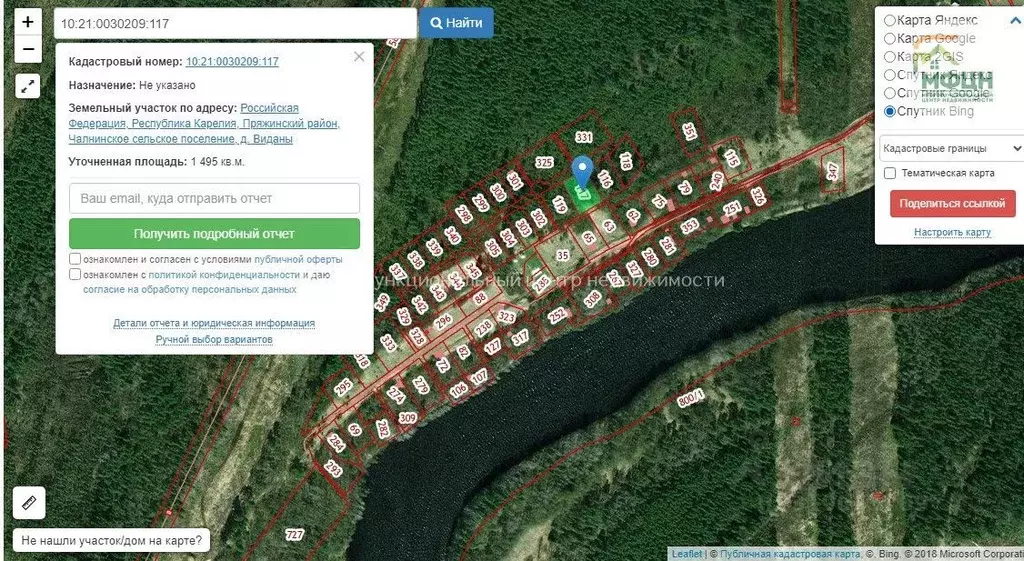
Task: Select parcel 325 on the map
Action: click(x=543, y=162)
